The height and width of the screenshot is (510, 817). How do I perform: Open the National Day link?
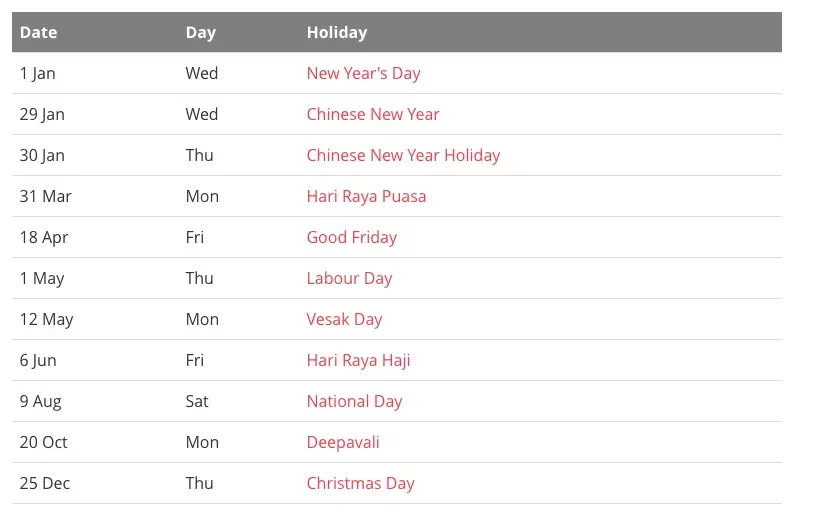(x=354, y=402)
